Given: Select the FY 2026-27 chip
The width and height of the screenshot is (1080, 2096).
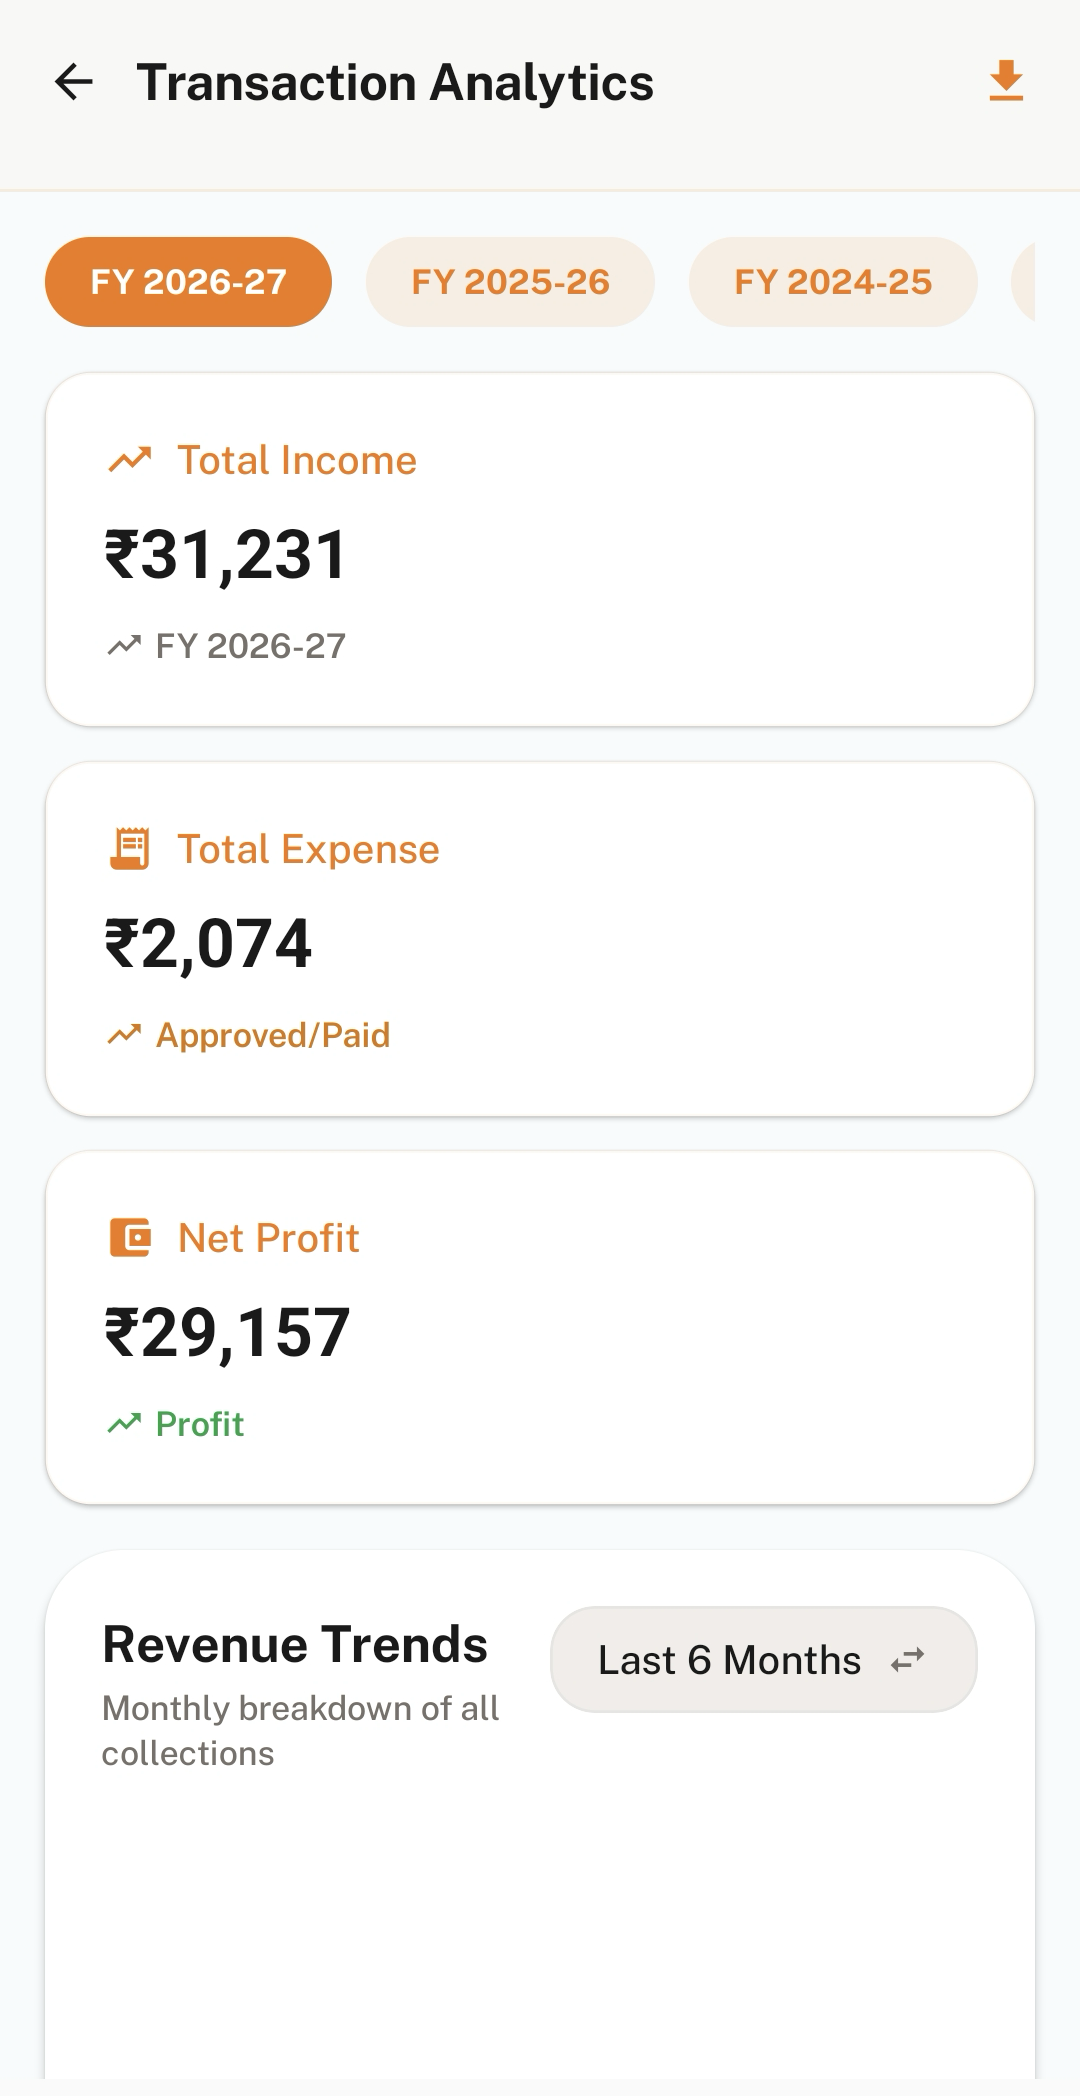Looking at the screenshot, I should [188, 282].
